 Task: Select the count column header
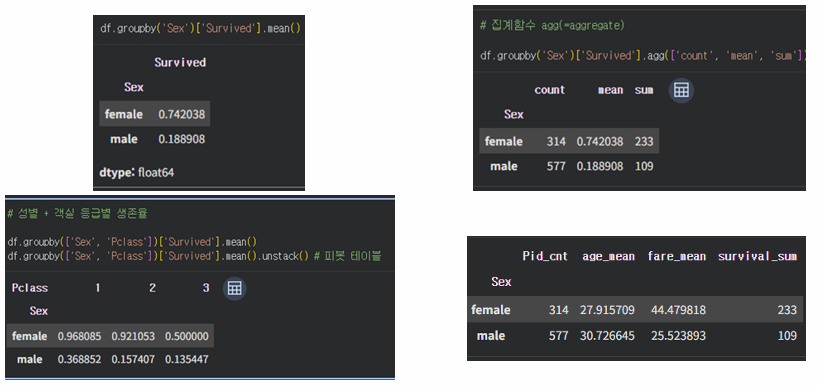click(x=549, y=90)
